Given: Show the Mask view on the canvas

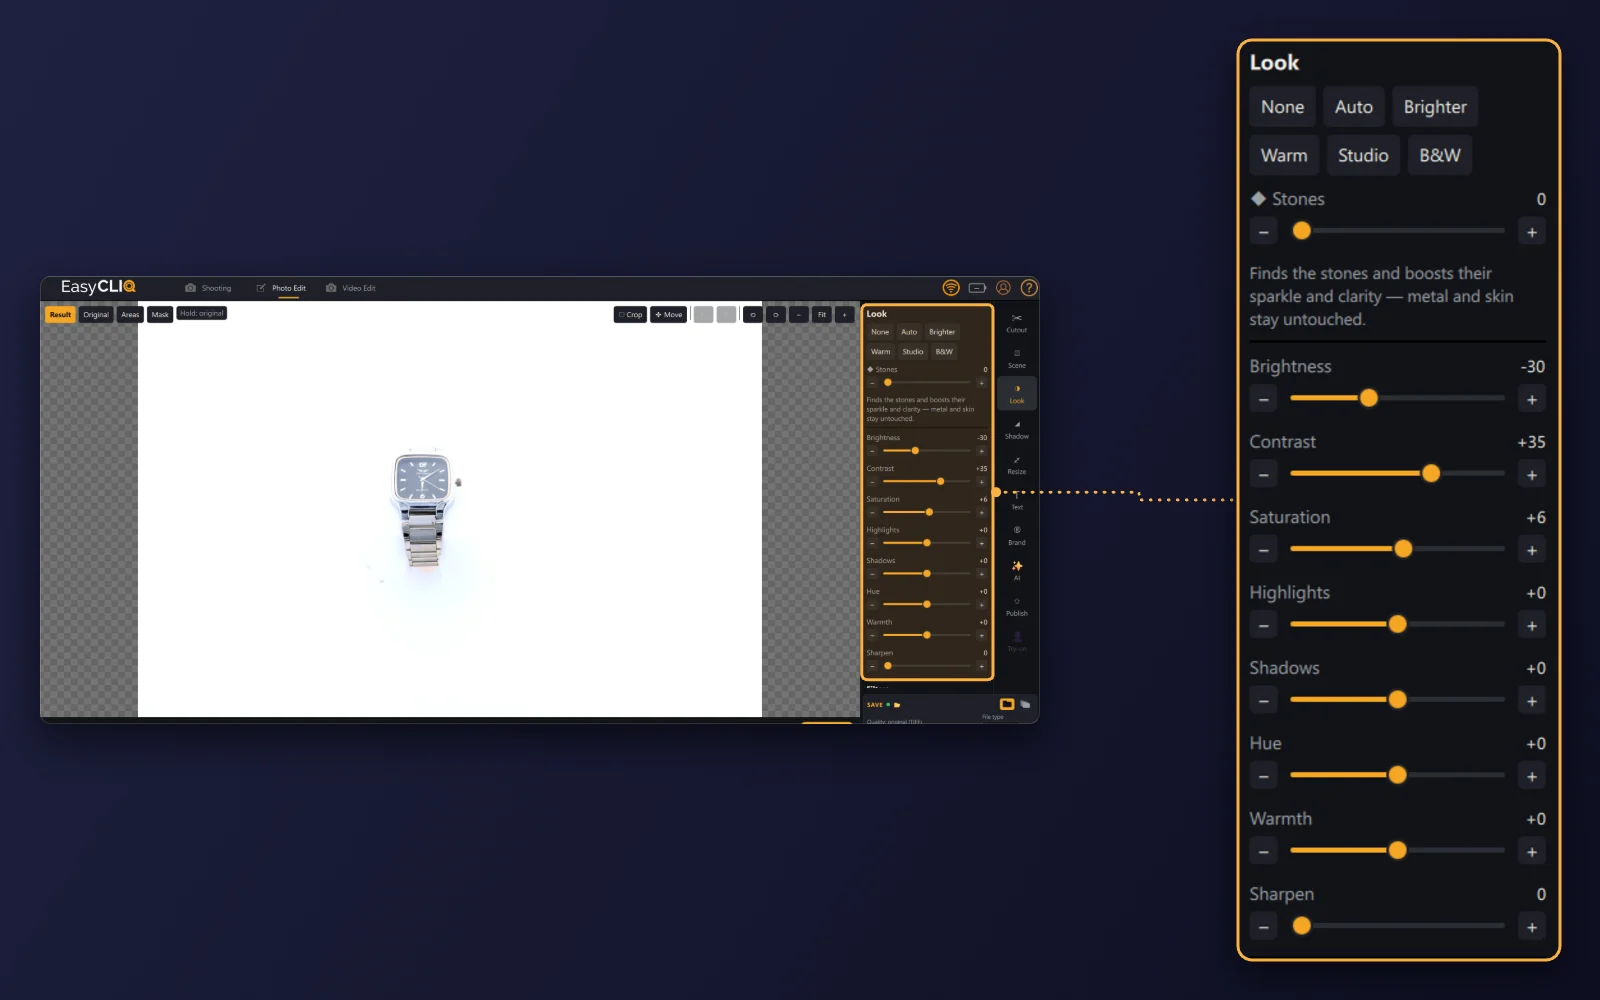Looking at the screenshot, I should tap(160, 314).
